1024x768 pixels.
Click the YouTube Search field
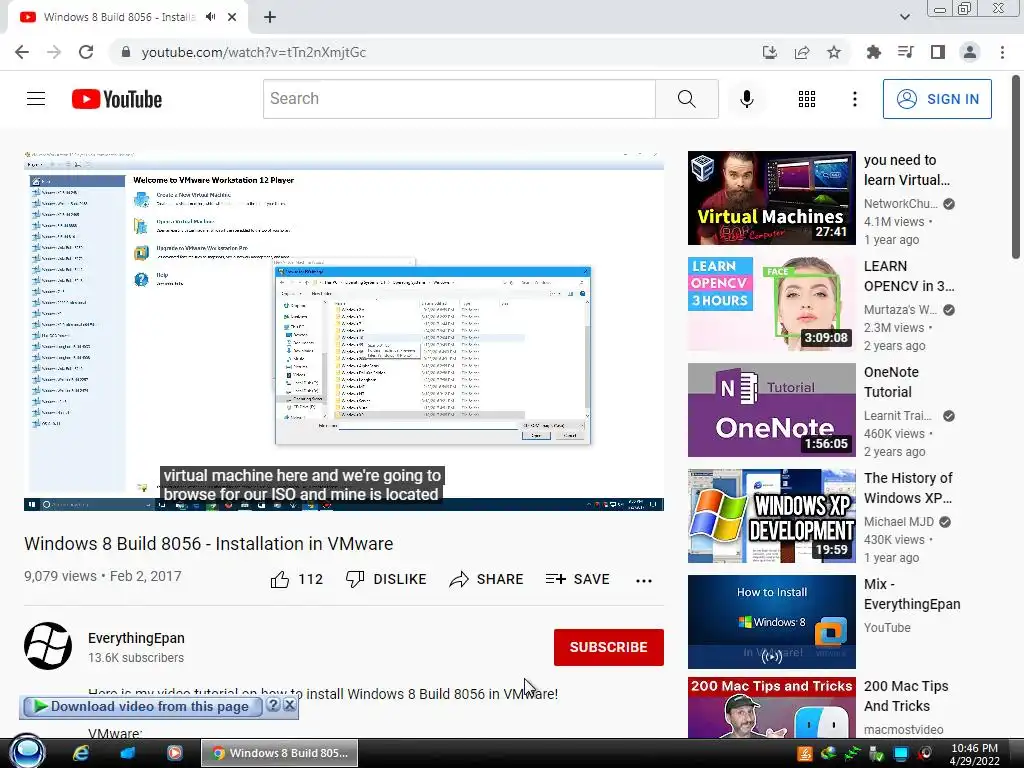459,99
